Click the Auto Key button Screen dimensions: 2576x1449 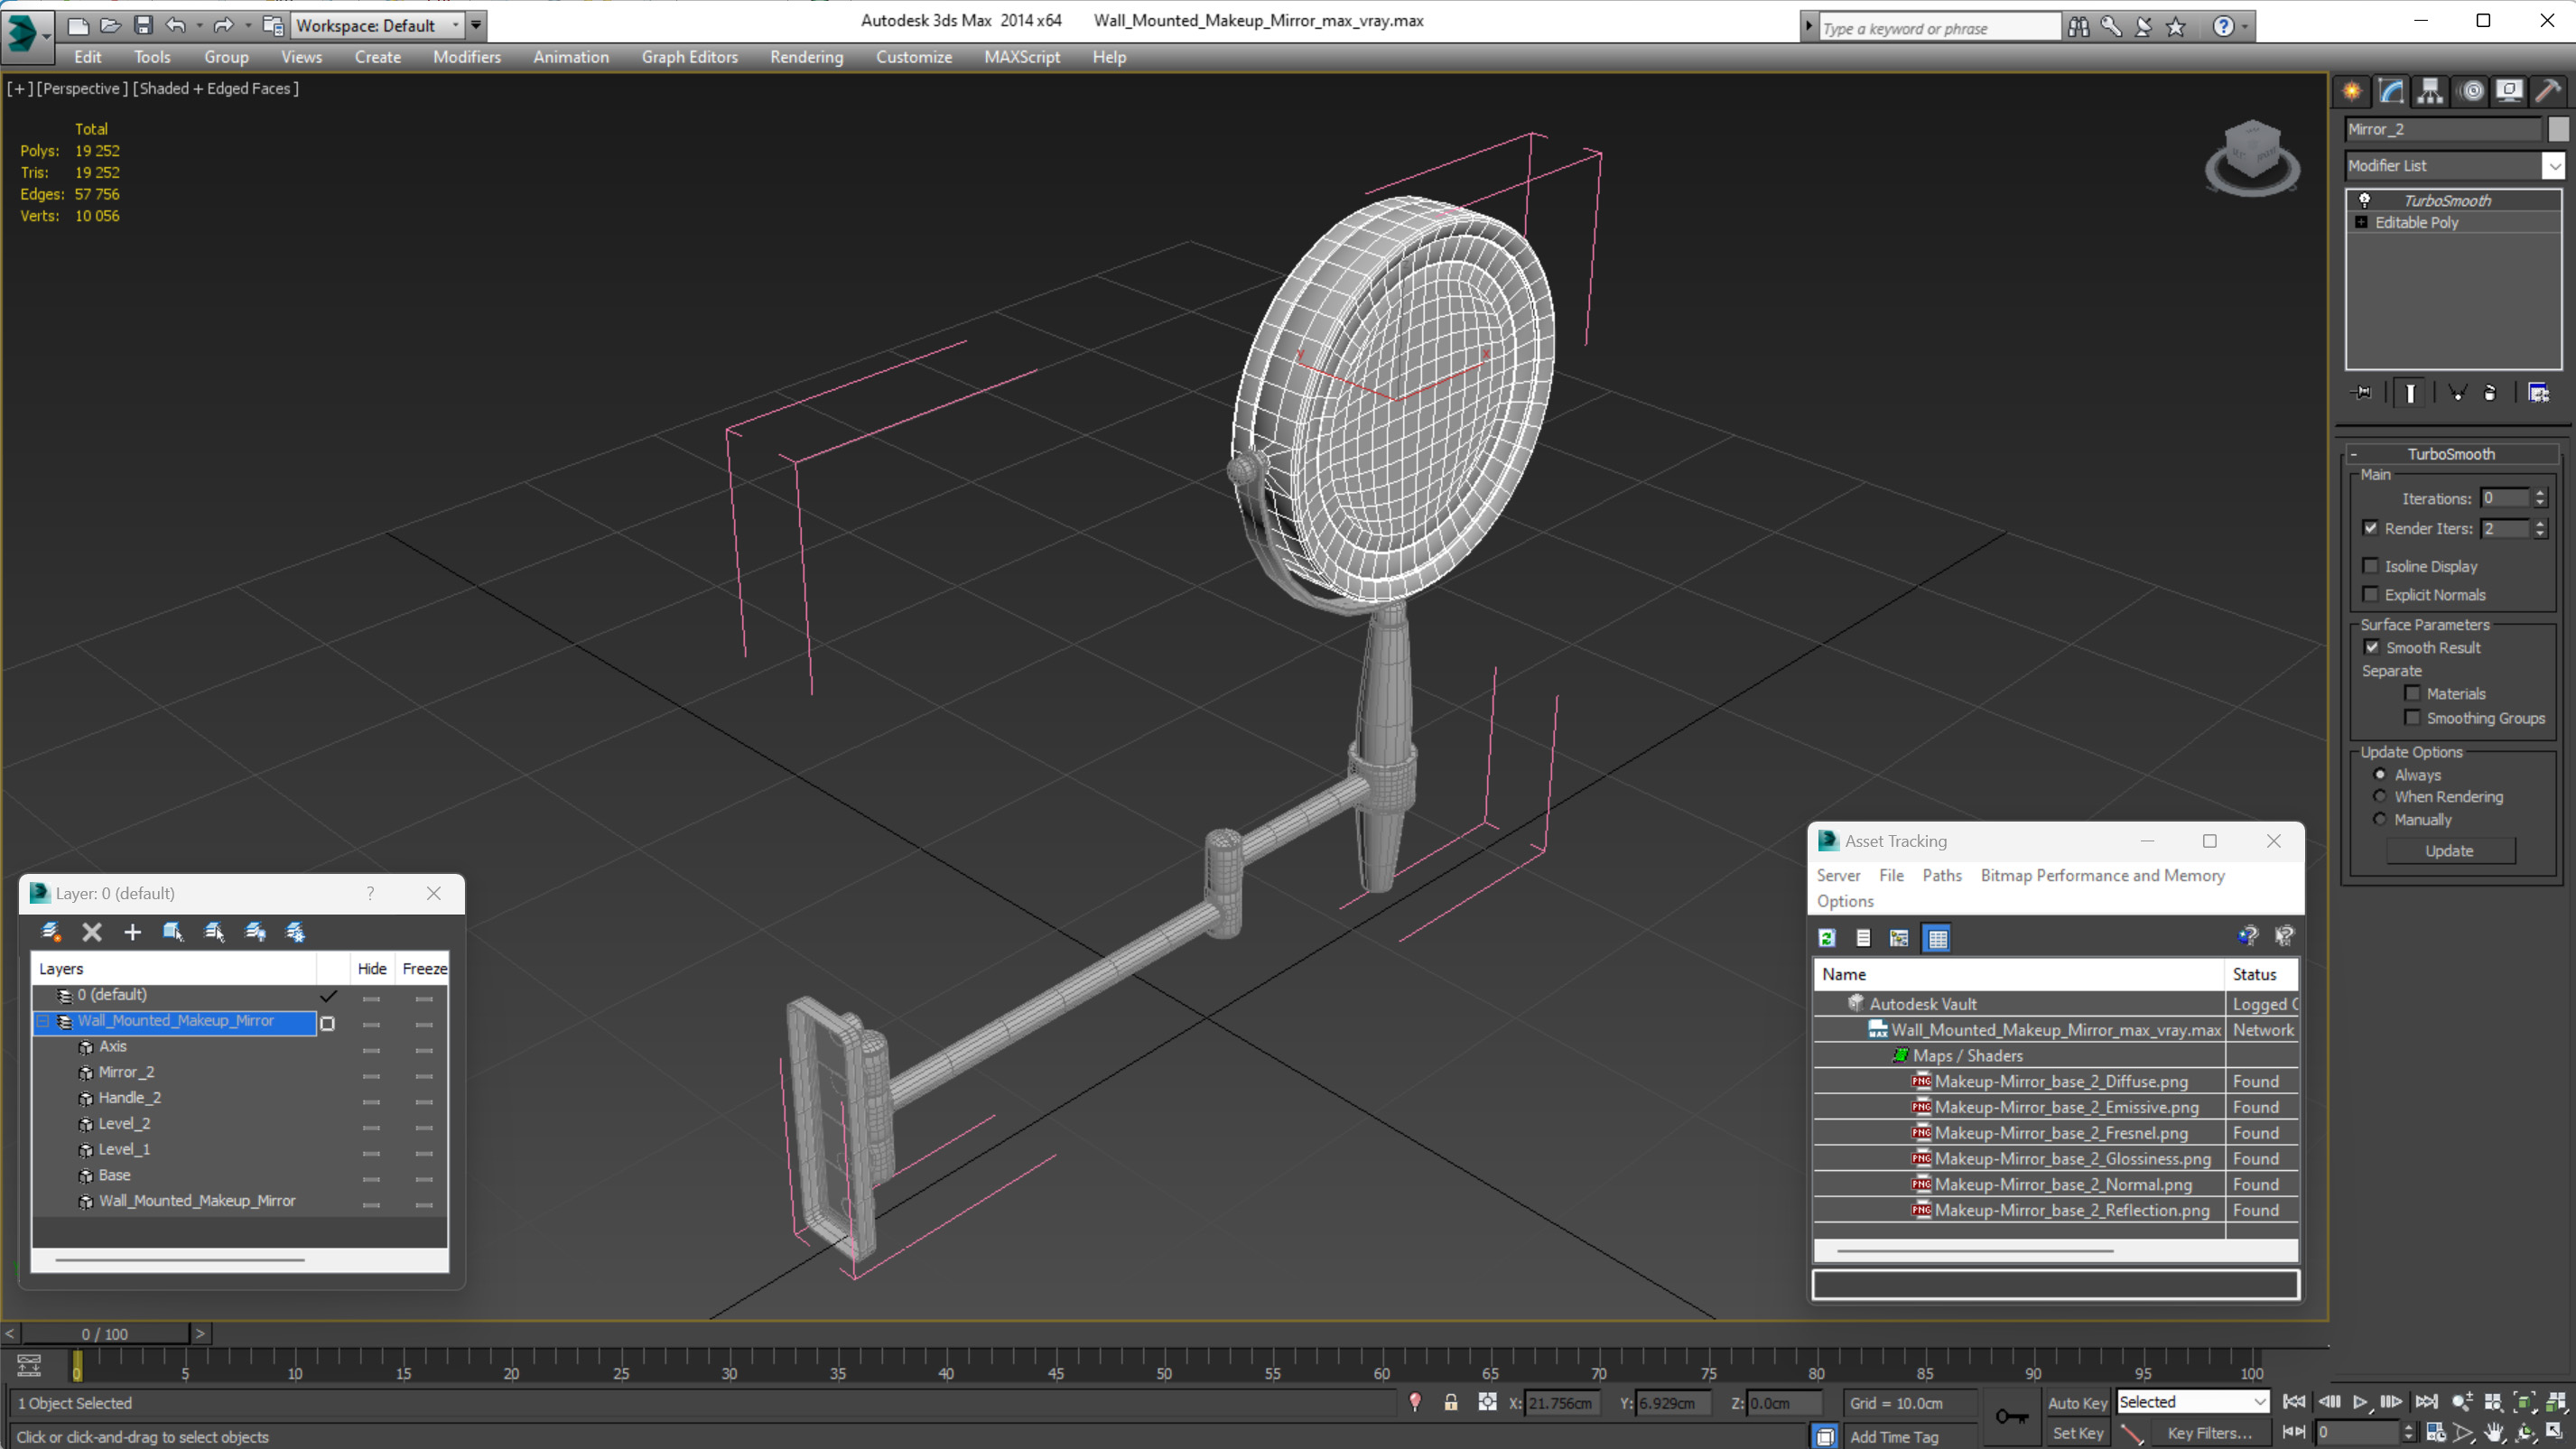[x=2077, y=1403]
